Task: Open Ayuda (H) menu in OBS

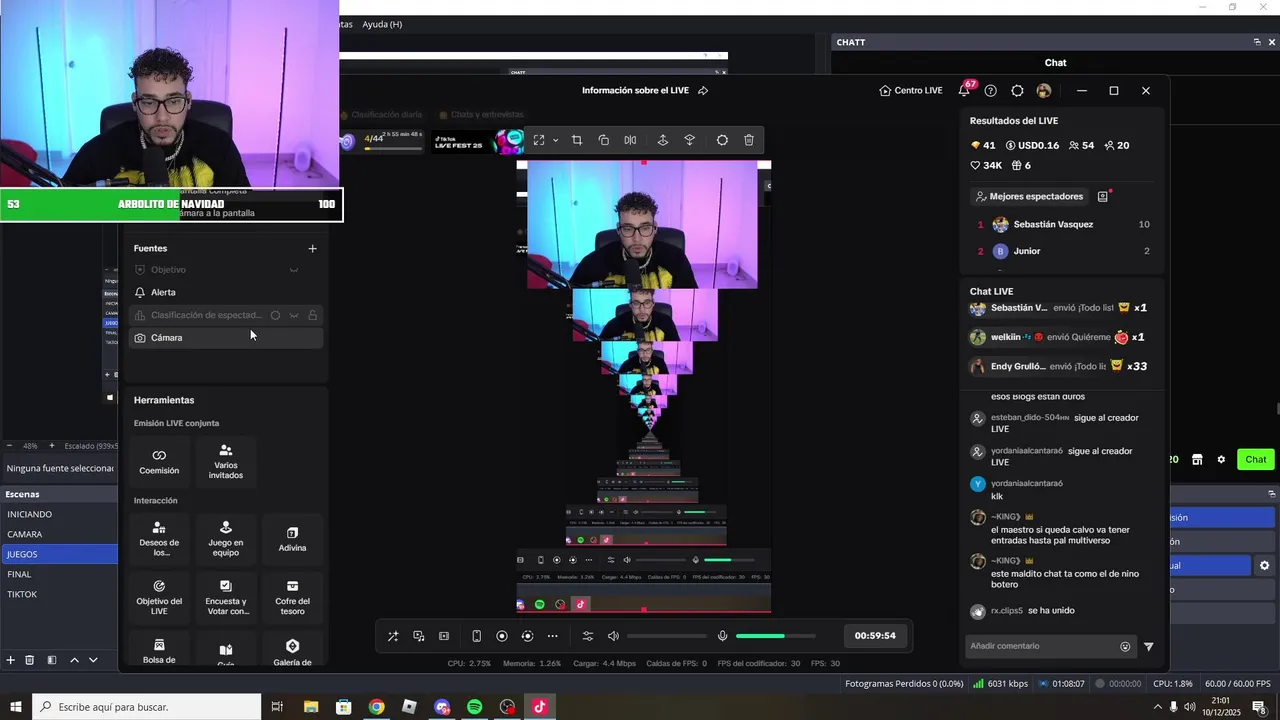Action: (x=382, y=24)
